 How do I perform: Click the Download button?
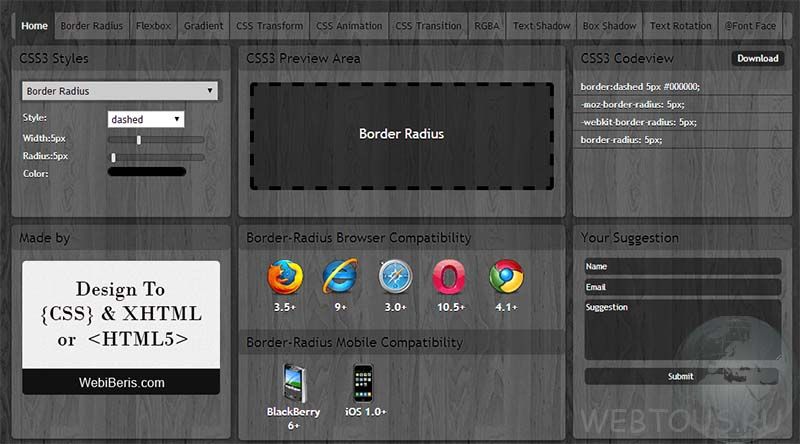pyautogui.click(x=758, y=58)
